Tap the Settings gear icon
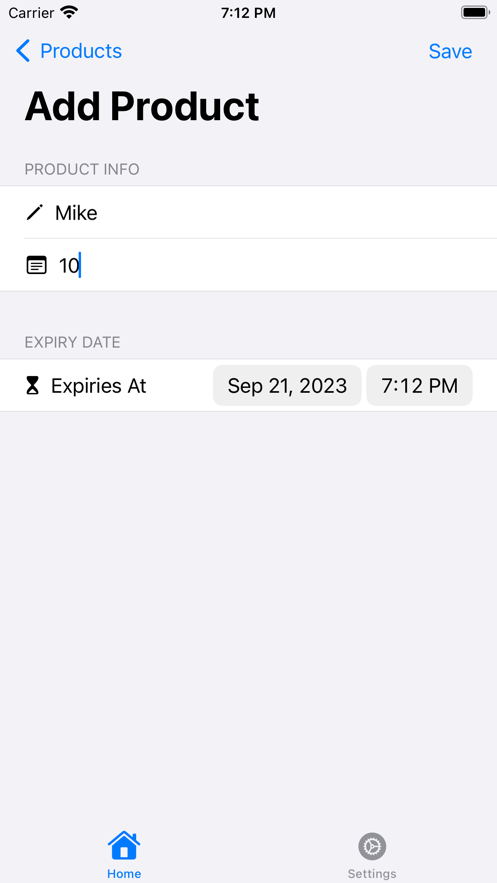The width and height of the screenshot is (497, 883). 372,846
